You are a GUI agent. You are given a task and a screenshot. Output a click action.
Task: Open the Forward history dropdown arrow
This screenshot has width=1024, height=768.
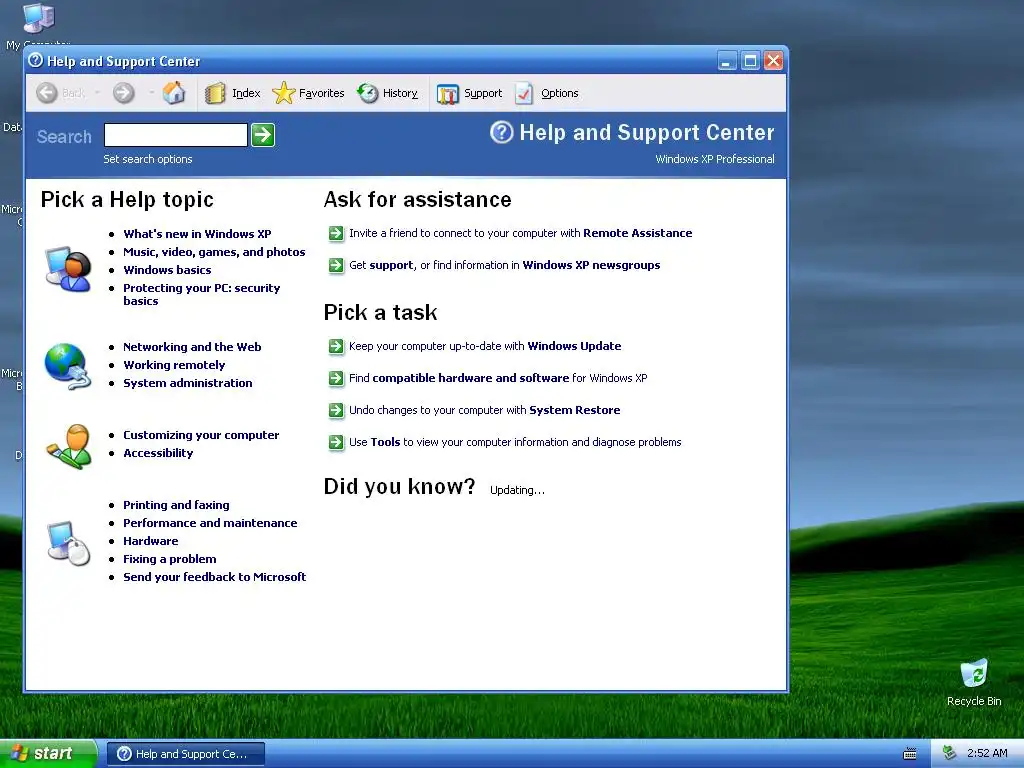point(152,93)
